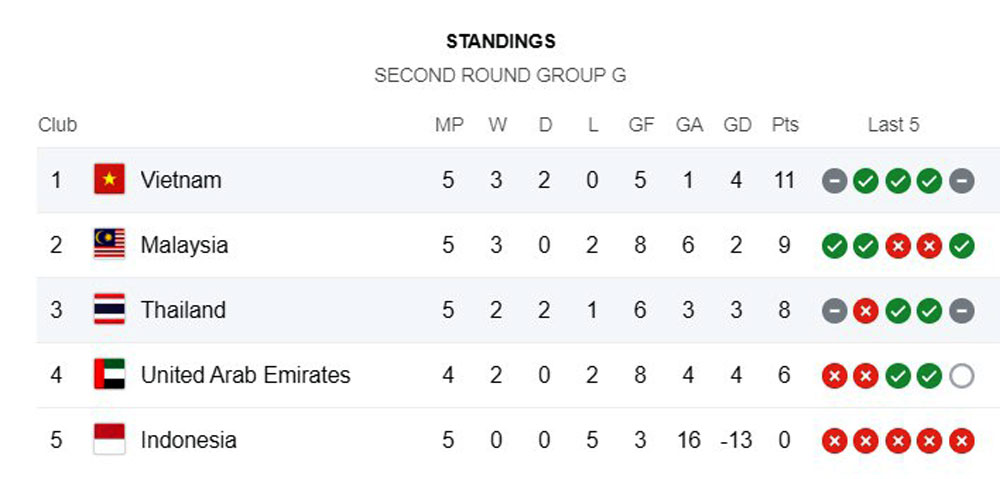Click the United Arab Emirates flag icon

point(110,374)
